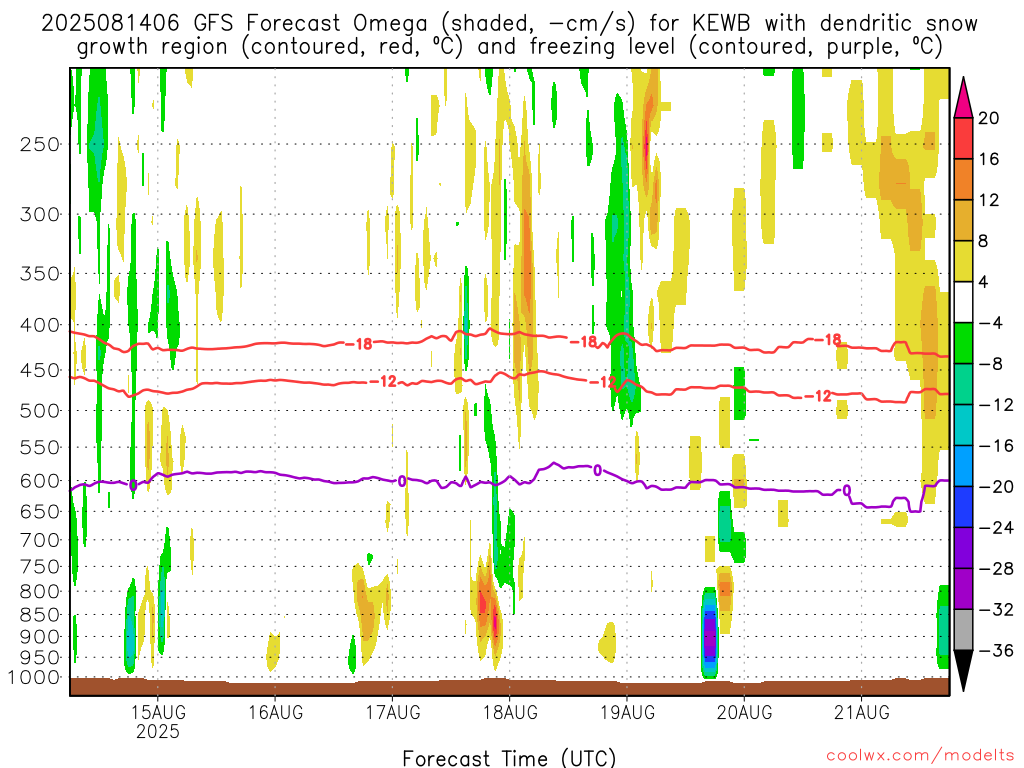Click the 650 pressure level label
The image size is (1024, 768).
tap(40, 511)
